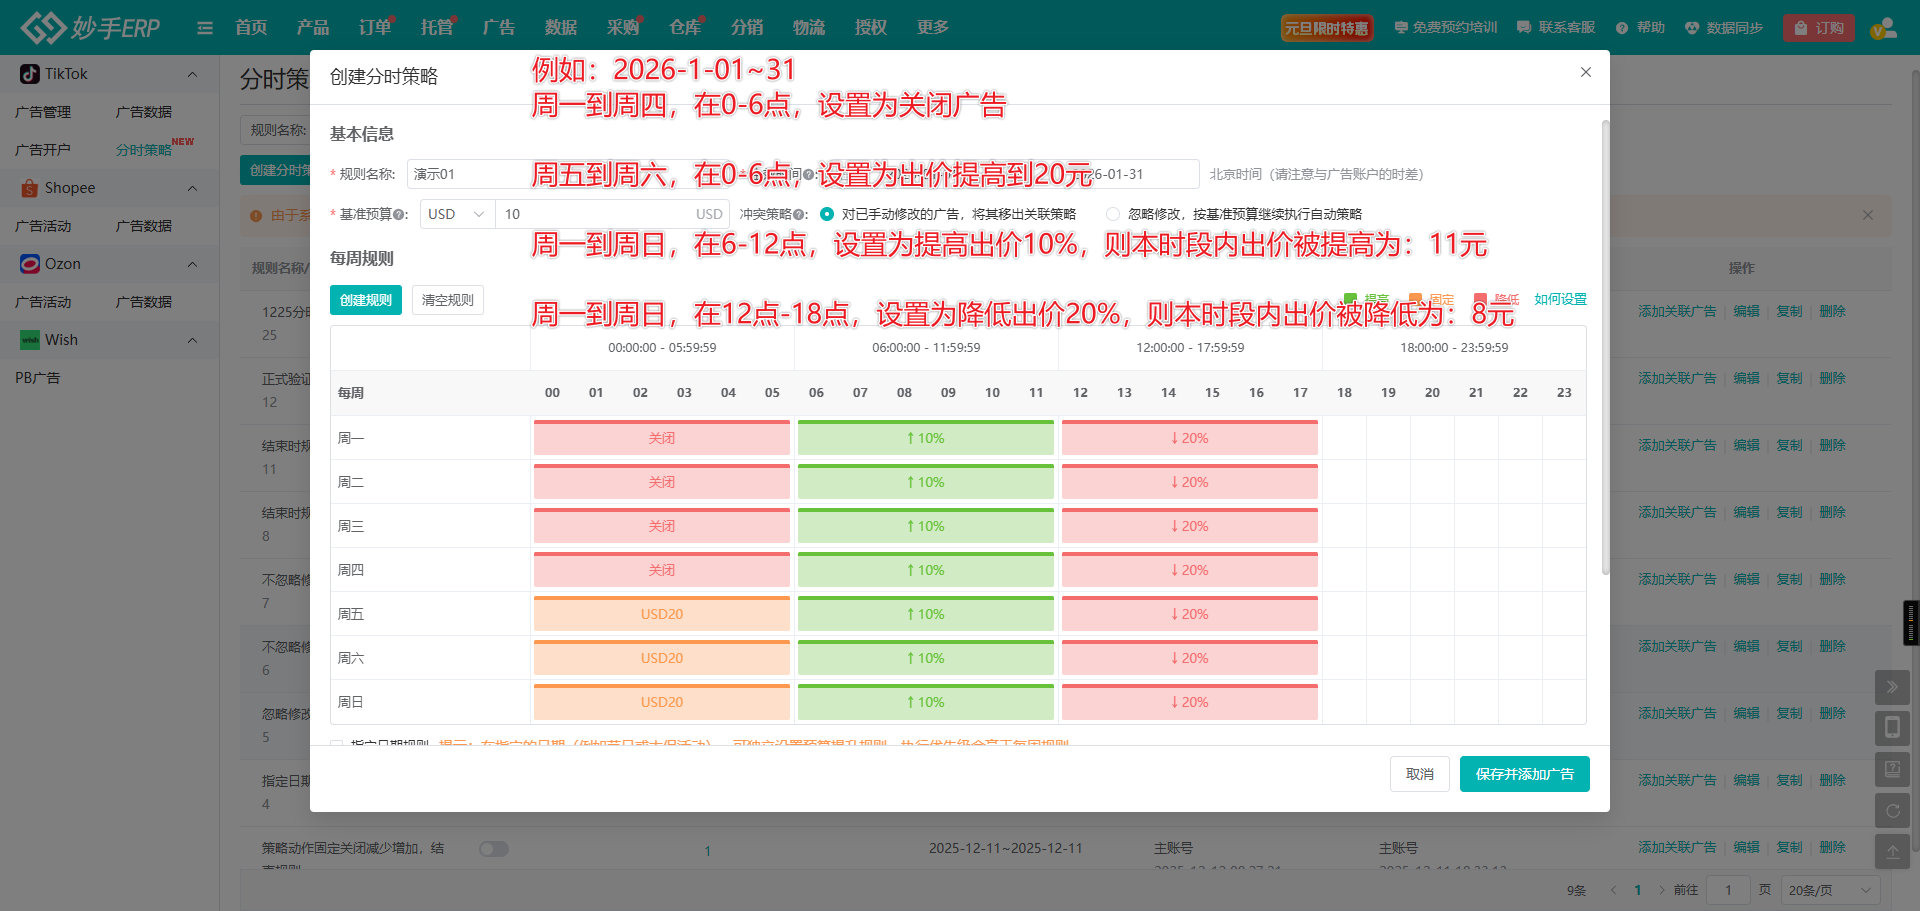Open the 如何设置 link
The image size is (1920, 911).
point(1561,299)
